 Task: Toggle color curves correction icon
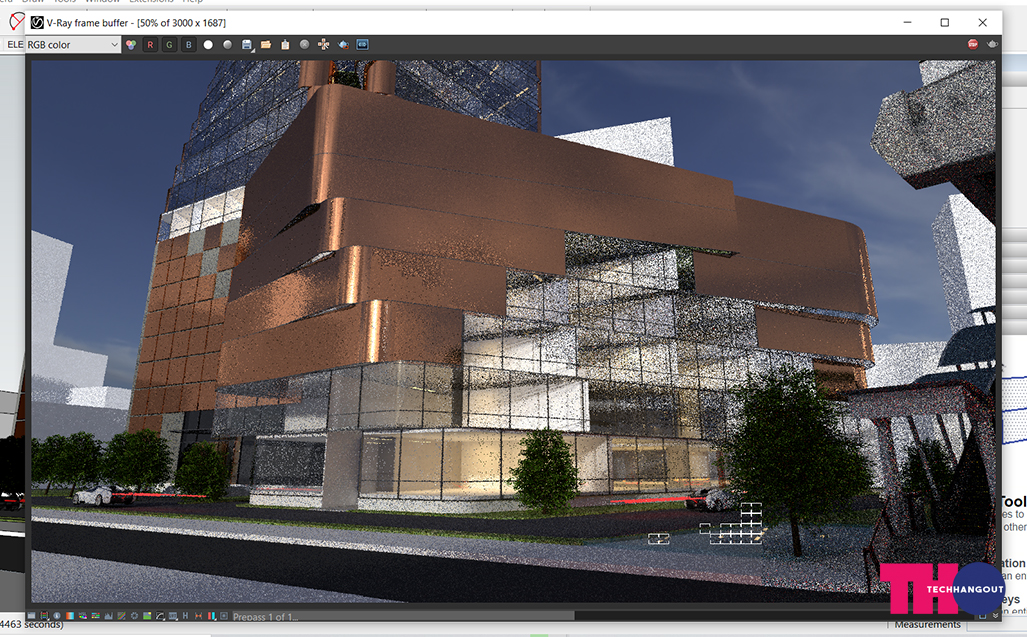[121, 616]
